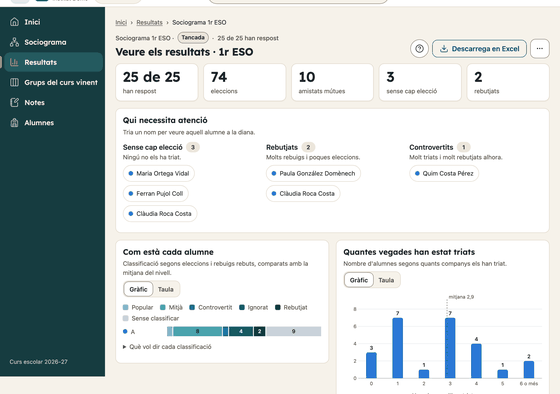The width and height of the screenshot is (560, 394).
Task: Click the Rebutjat segment showing 2
Action: tap(260, 331)
